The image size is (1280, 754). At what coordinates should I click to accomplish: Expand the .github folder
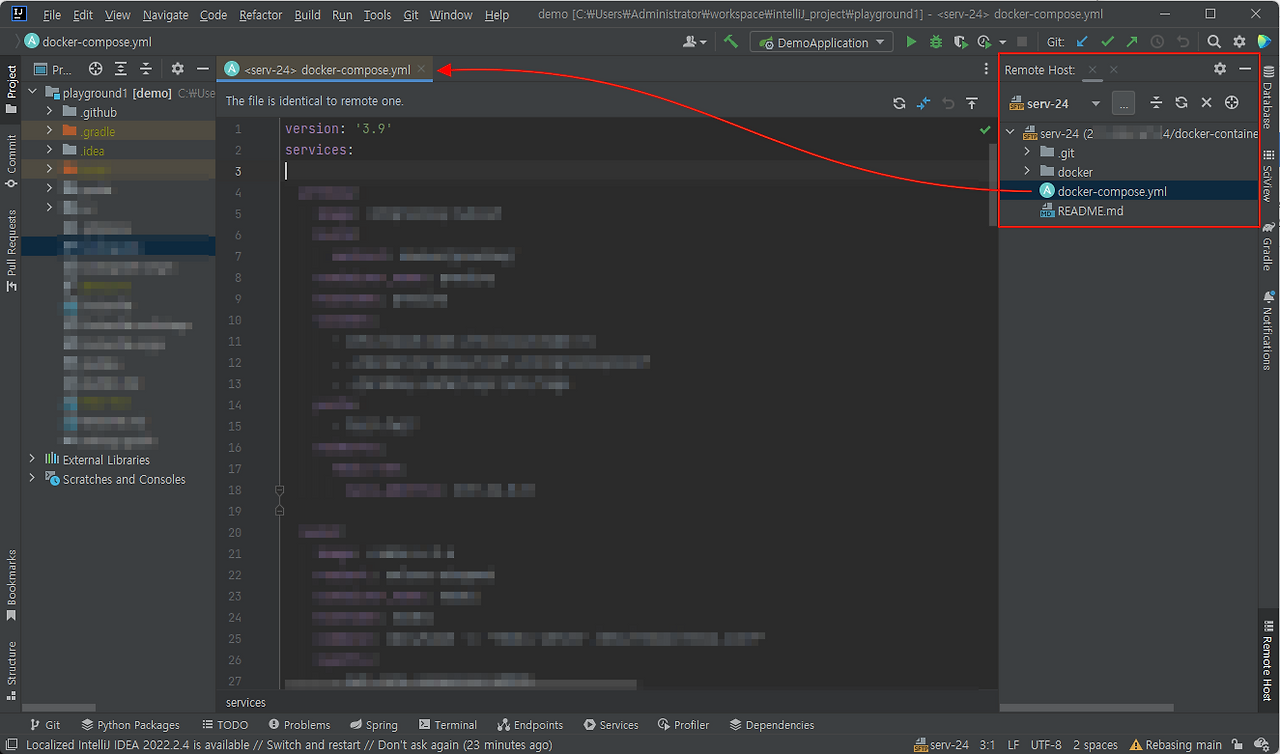pyautogui.click(x=49, y=112)
